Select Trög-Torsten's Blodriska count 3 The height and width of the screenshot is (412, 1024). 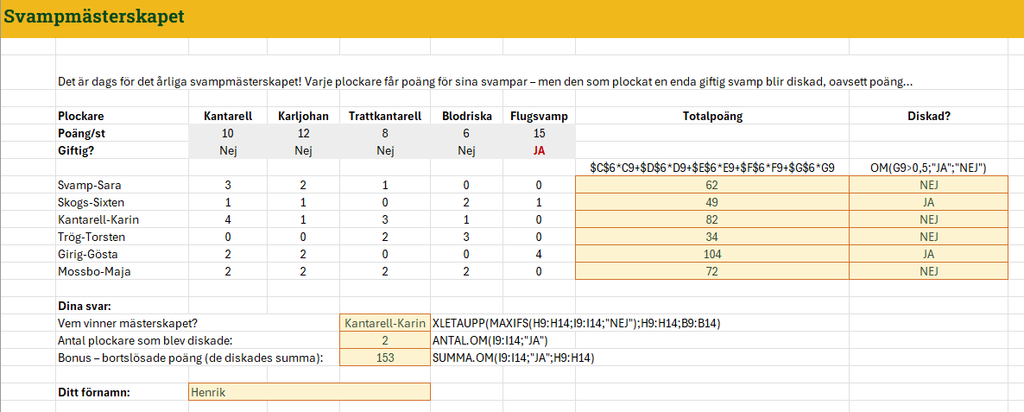[x=464, y=236]
